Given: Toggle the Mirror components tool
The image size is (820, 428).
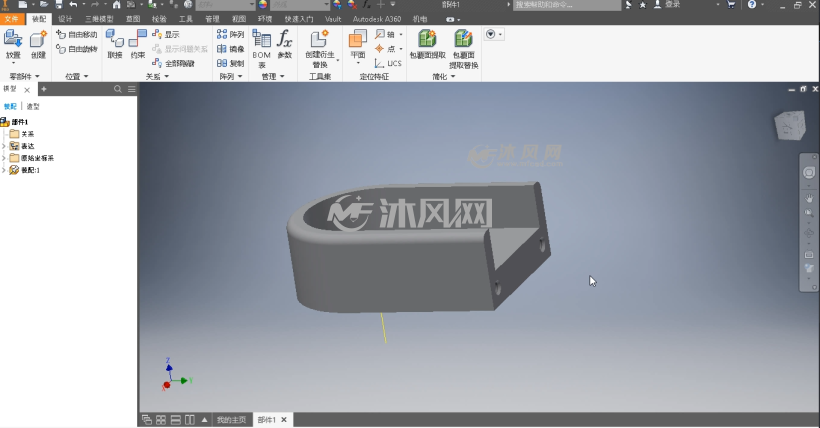Looking at the screenshot, I should [x=231, y=49].
